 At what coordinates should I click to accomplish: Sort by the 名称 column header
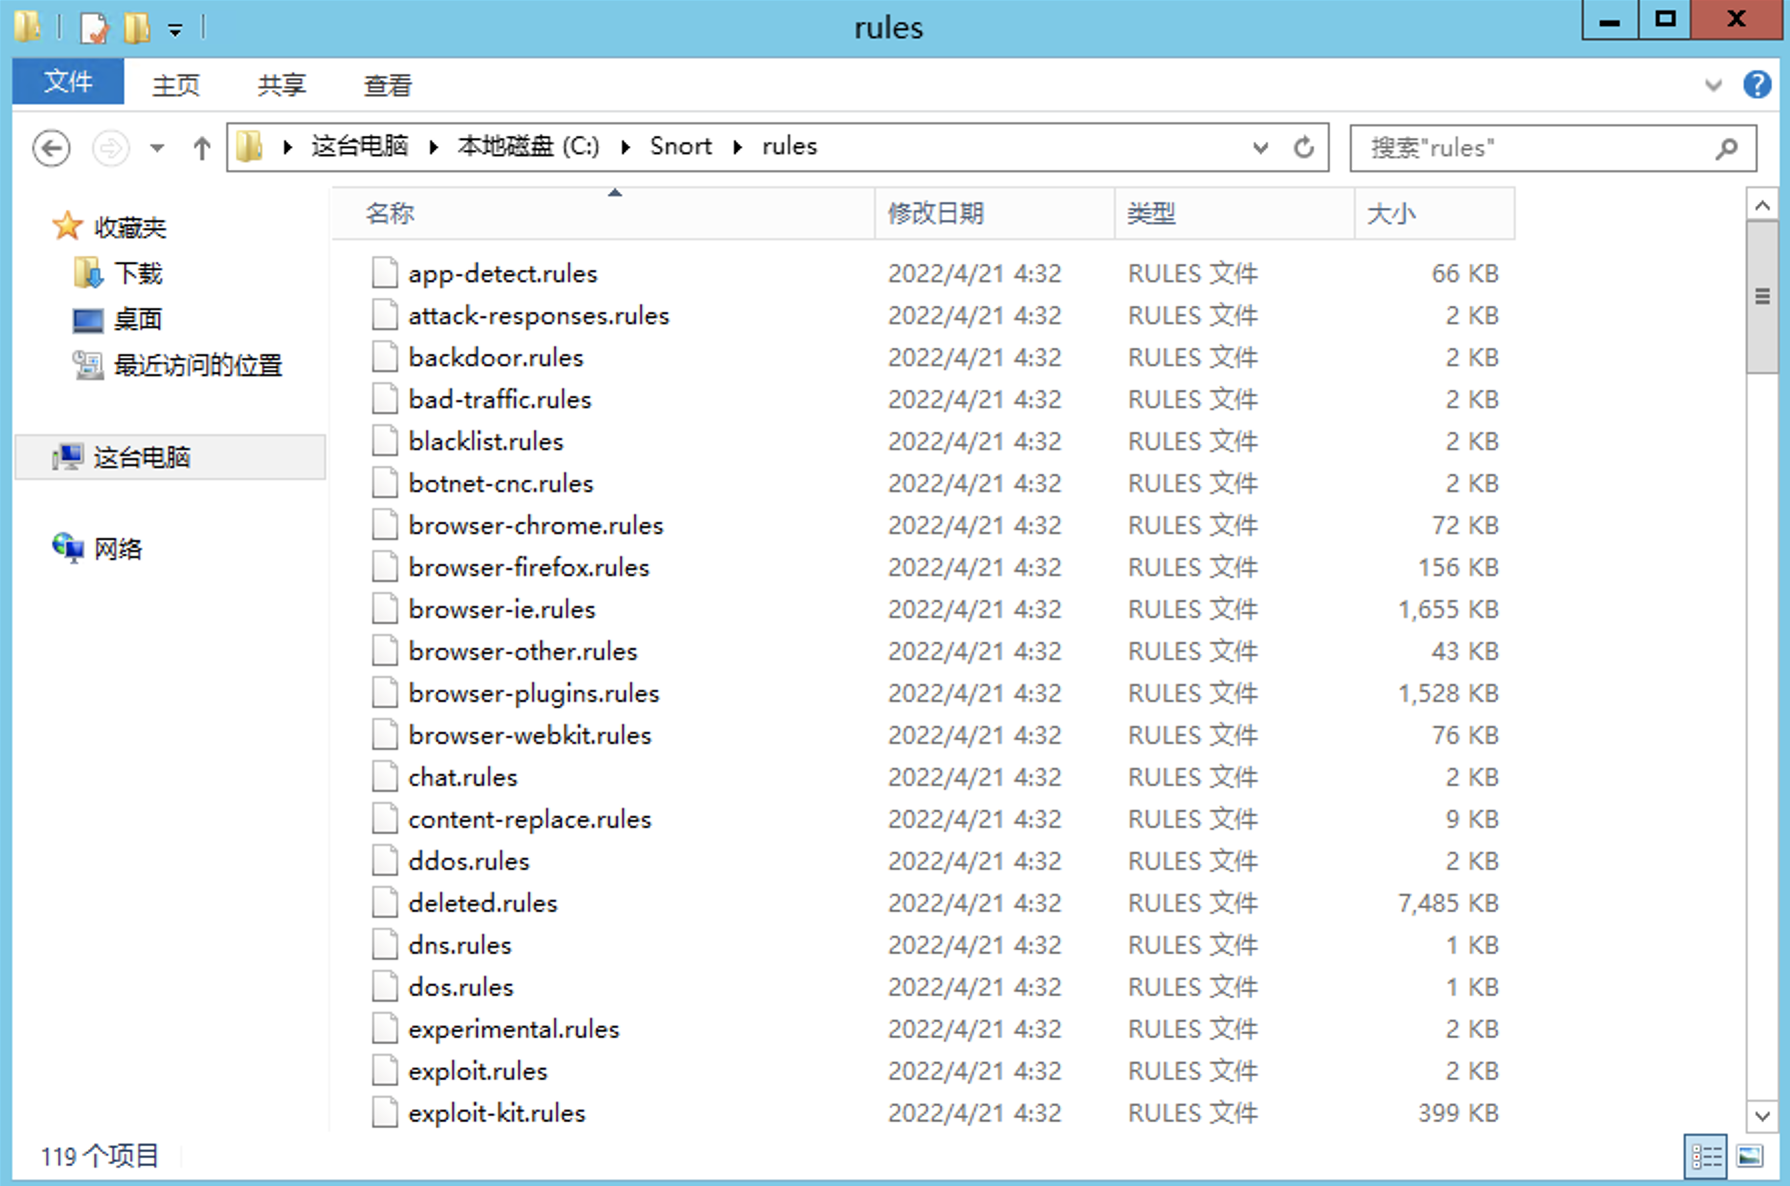tap(603, 213)
